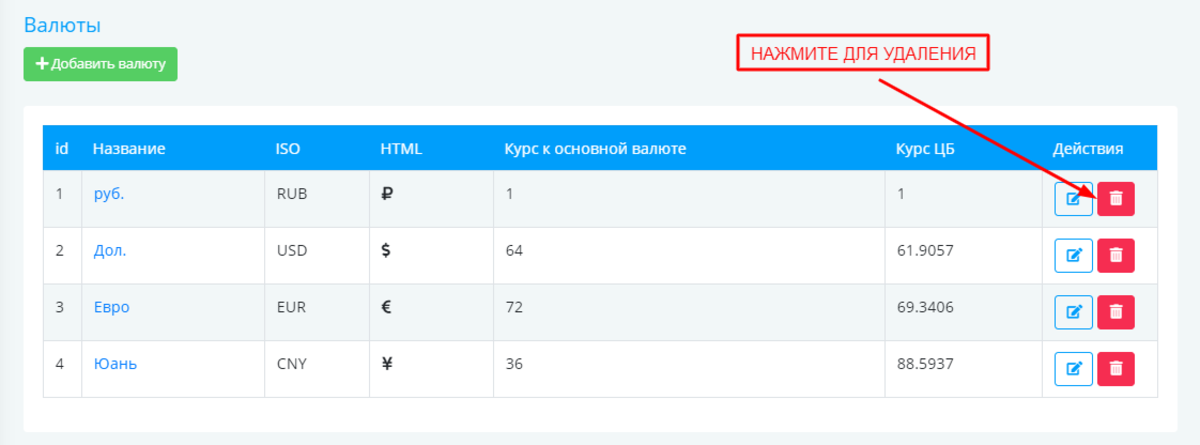Select the ISO column header
1200x445 pixels.
pos(288,149)
